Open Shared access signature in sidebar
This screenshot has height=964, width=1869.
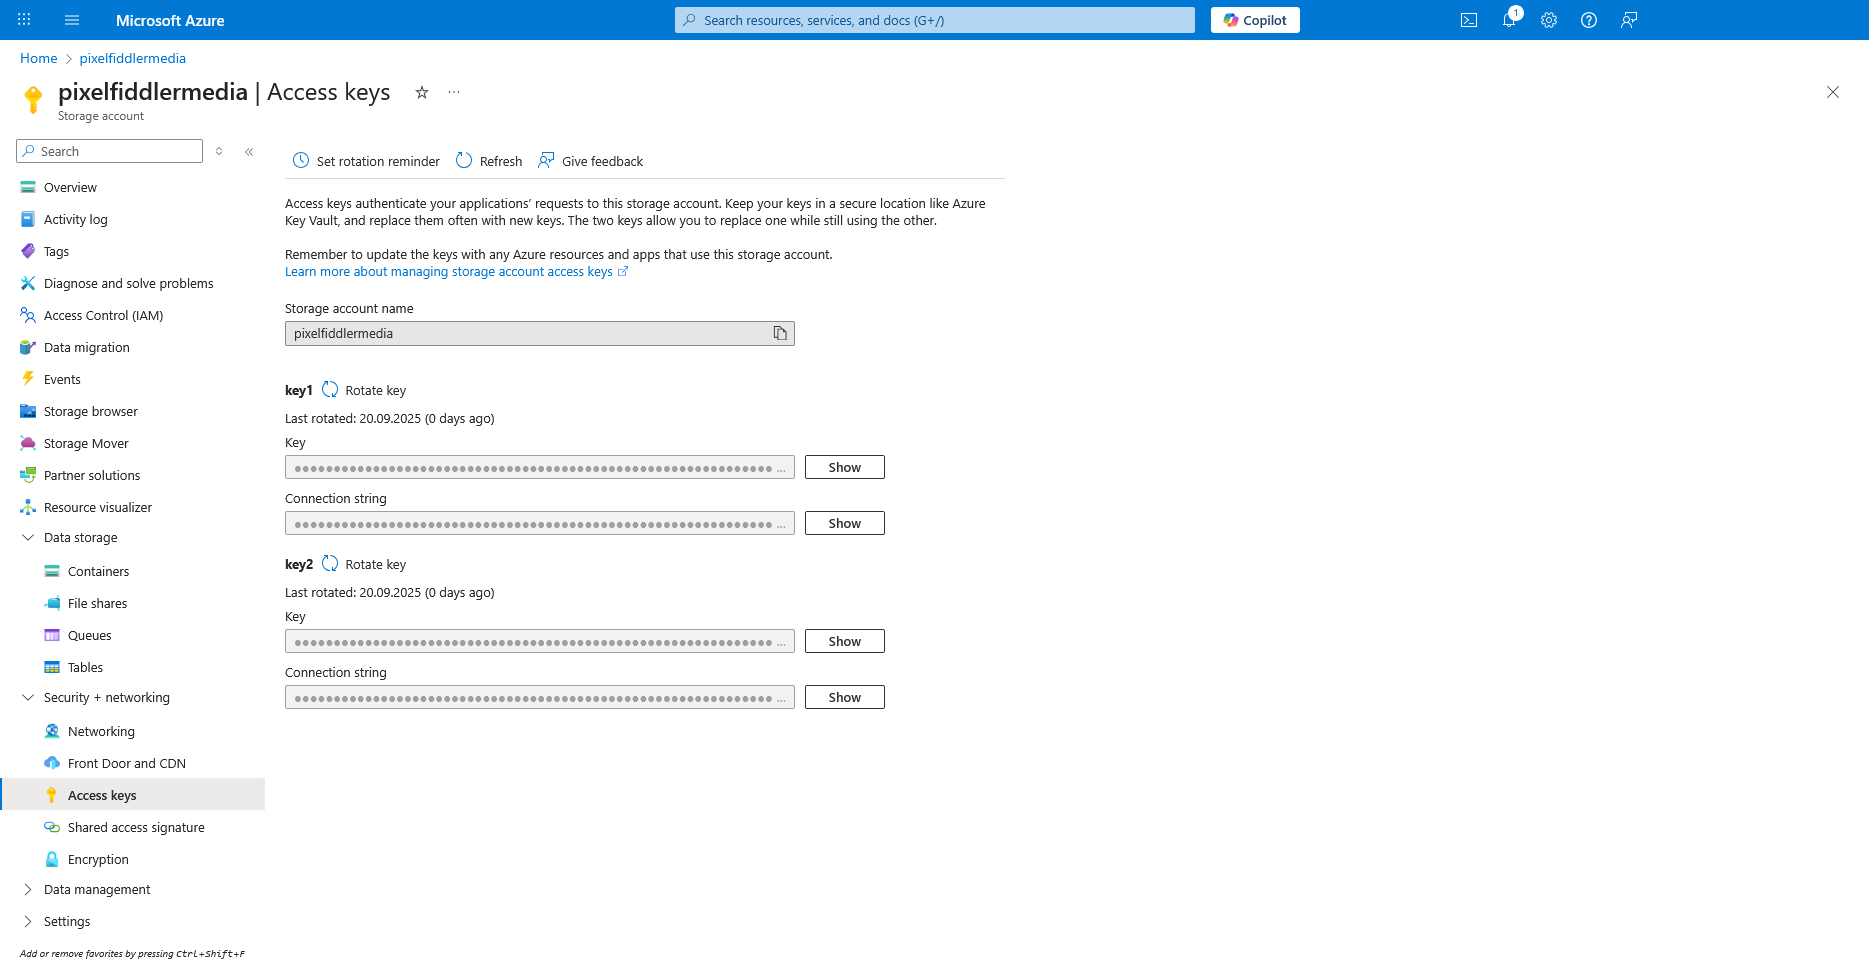(x=136, y=828)
